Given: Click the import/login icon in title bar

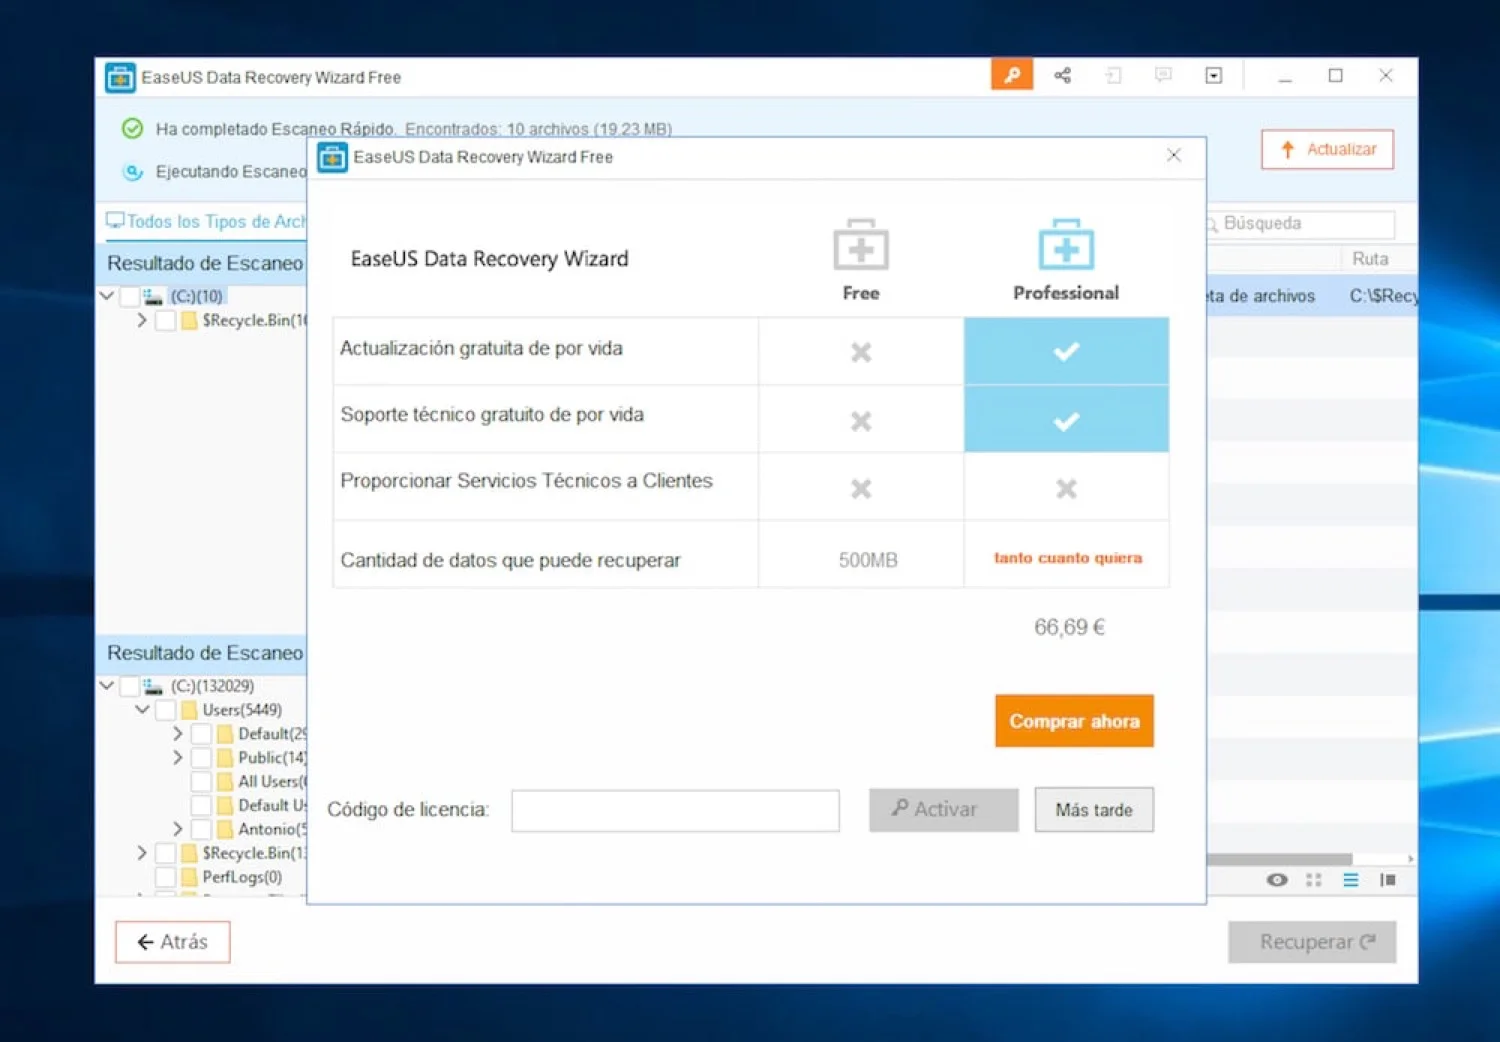Looking at the screenshot, I should point(1113,75).
